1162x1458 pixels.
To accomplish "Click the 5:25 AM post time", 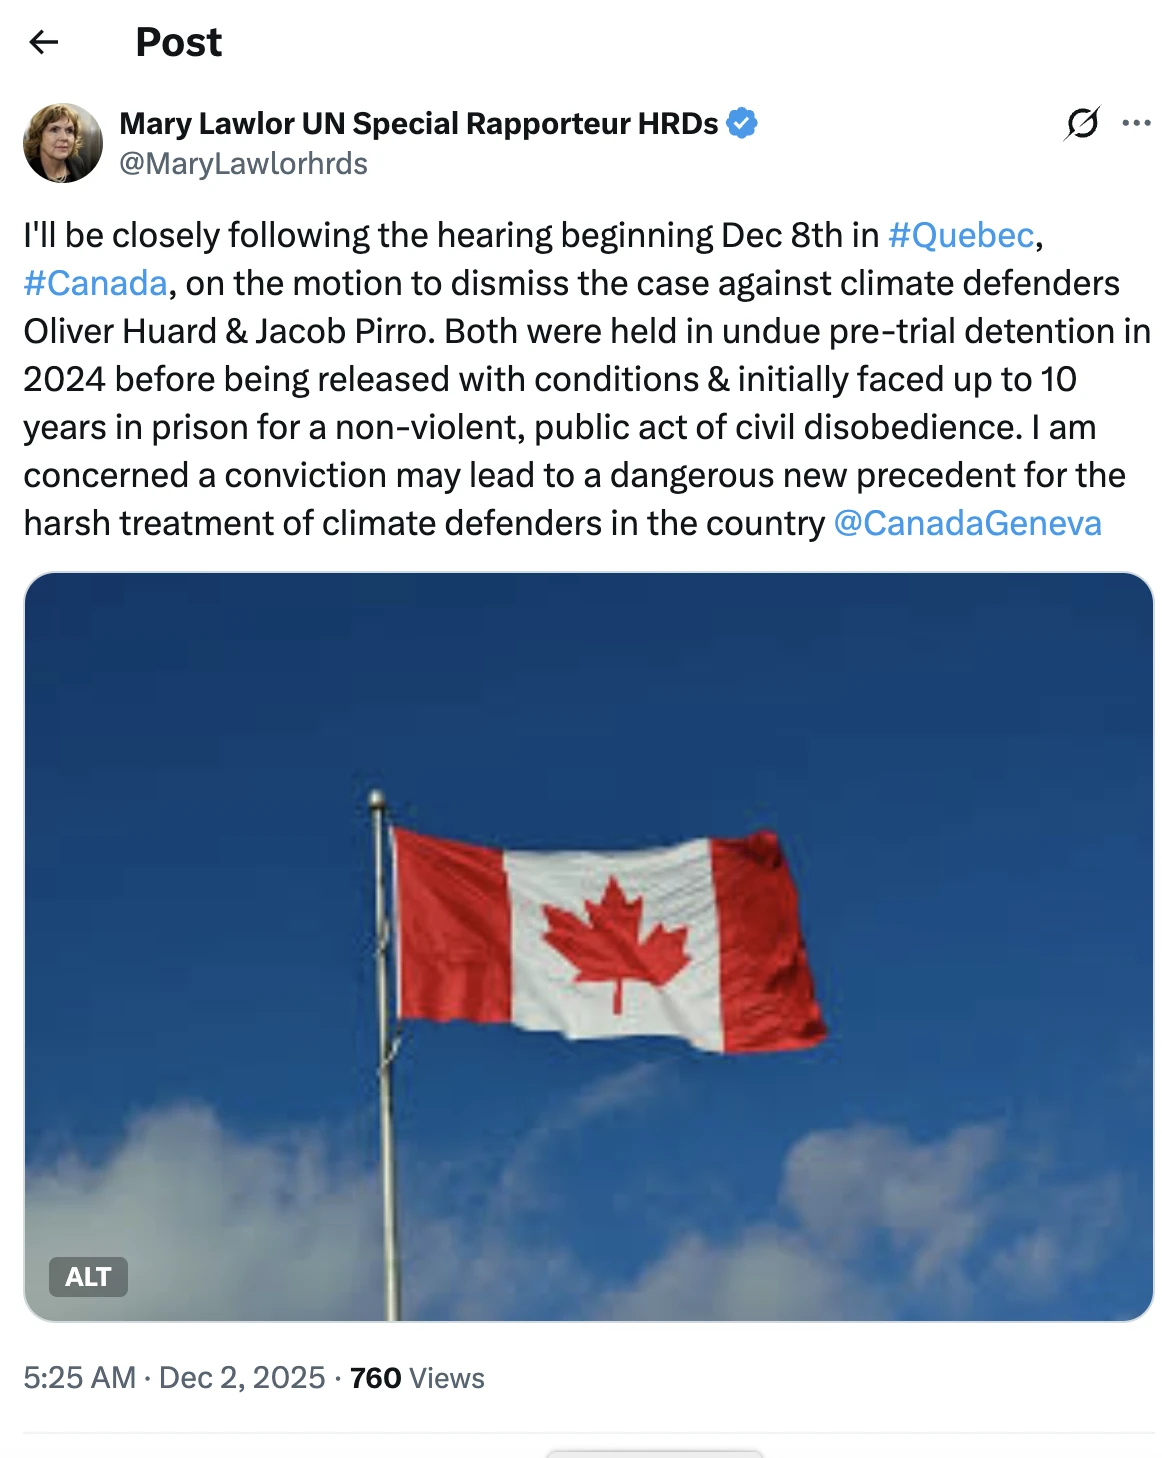I will coord(79,1378).
